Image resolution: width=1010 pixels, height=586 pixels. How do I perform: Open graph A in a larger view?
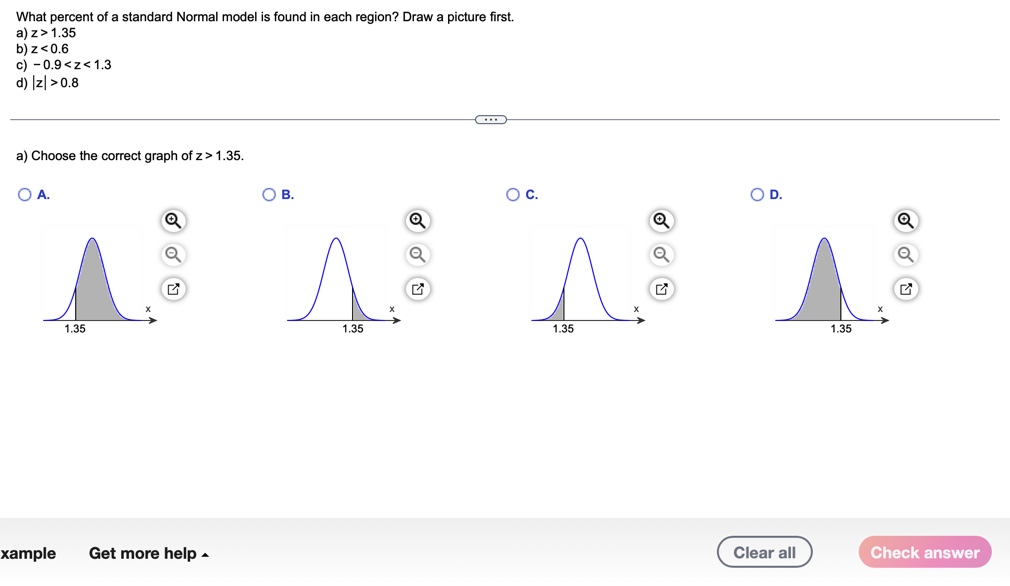pos(172,289)
